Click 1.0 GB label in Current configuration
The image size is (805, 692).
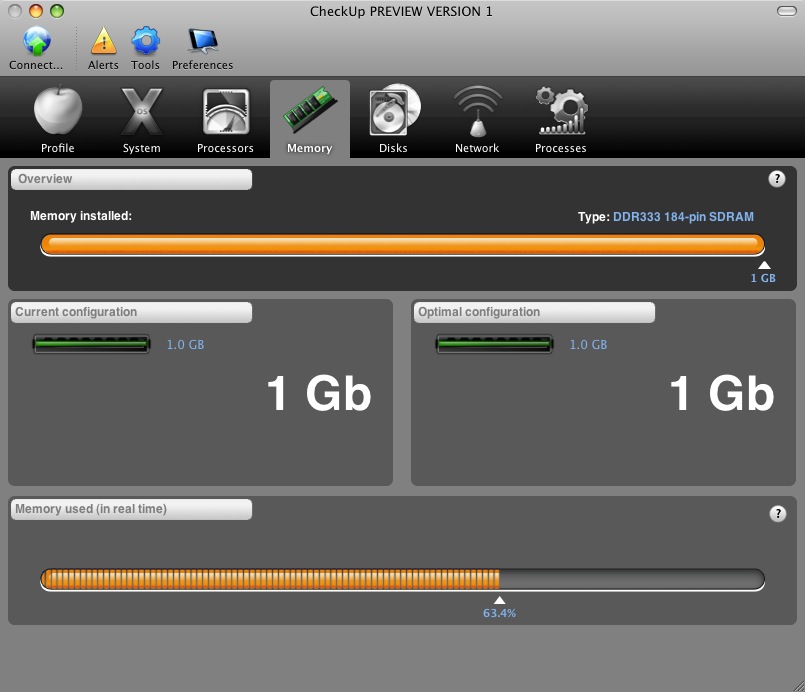pyautogui.click(x=185, y=344)
